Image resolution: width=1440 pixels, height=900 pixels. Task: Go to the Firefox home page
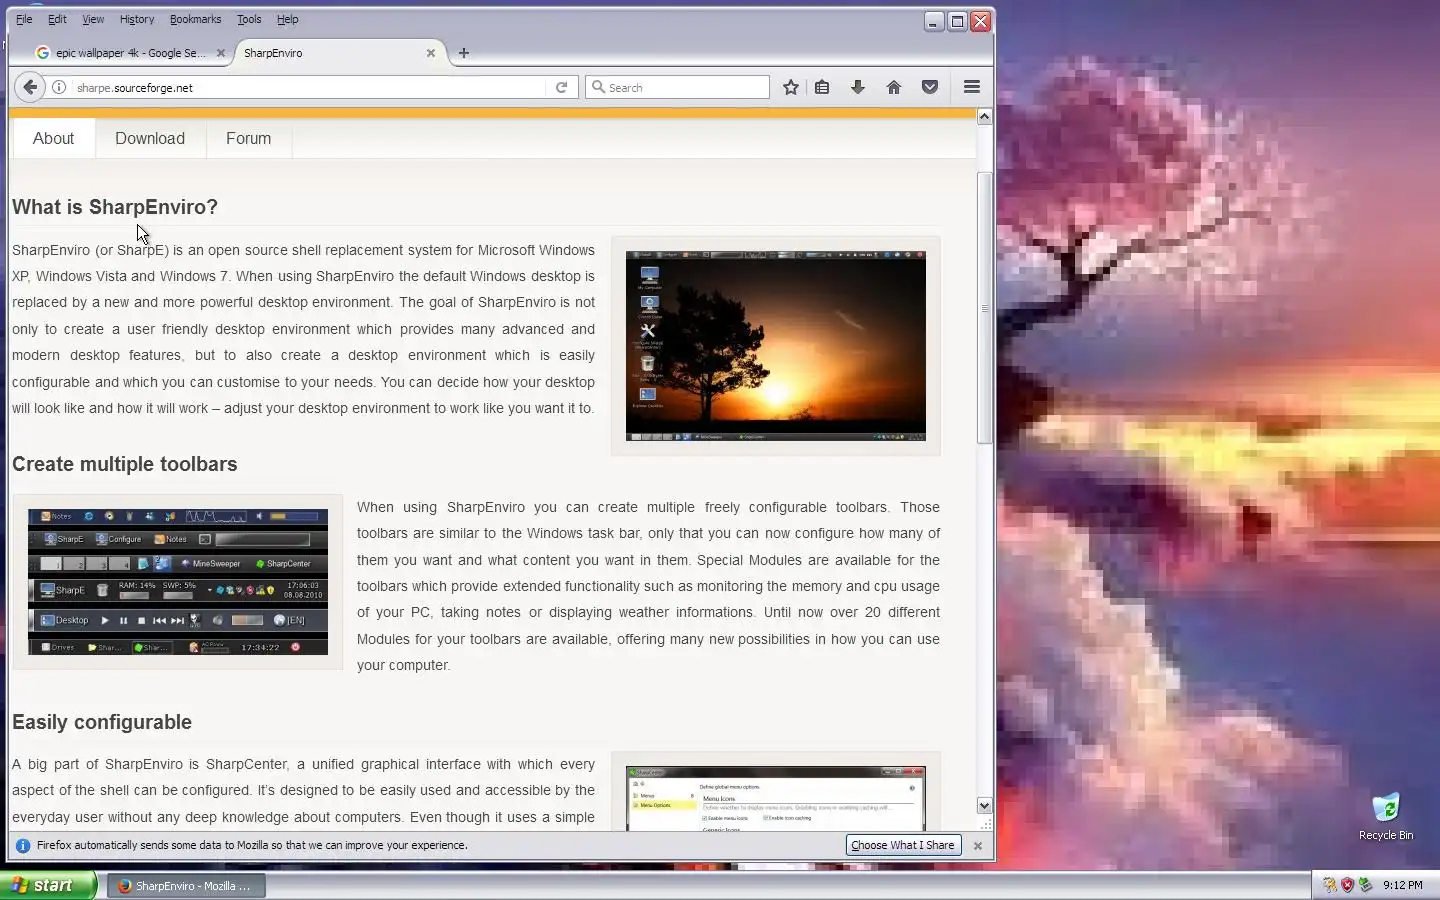click(894, 87)
